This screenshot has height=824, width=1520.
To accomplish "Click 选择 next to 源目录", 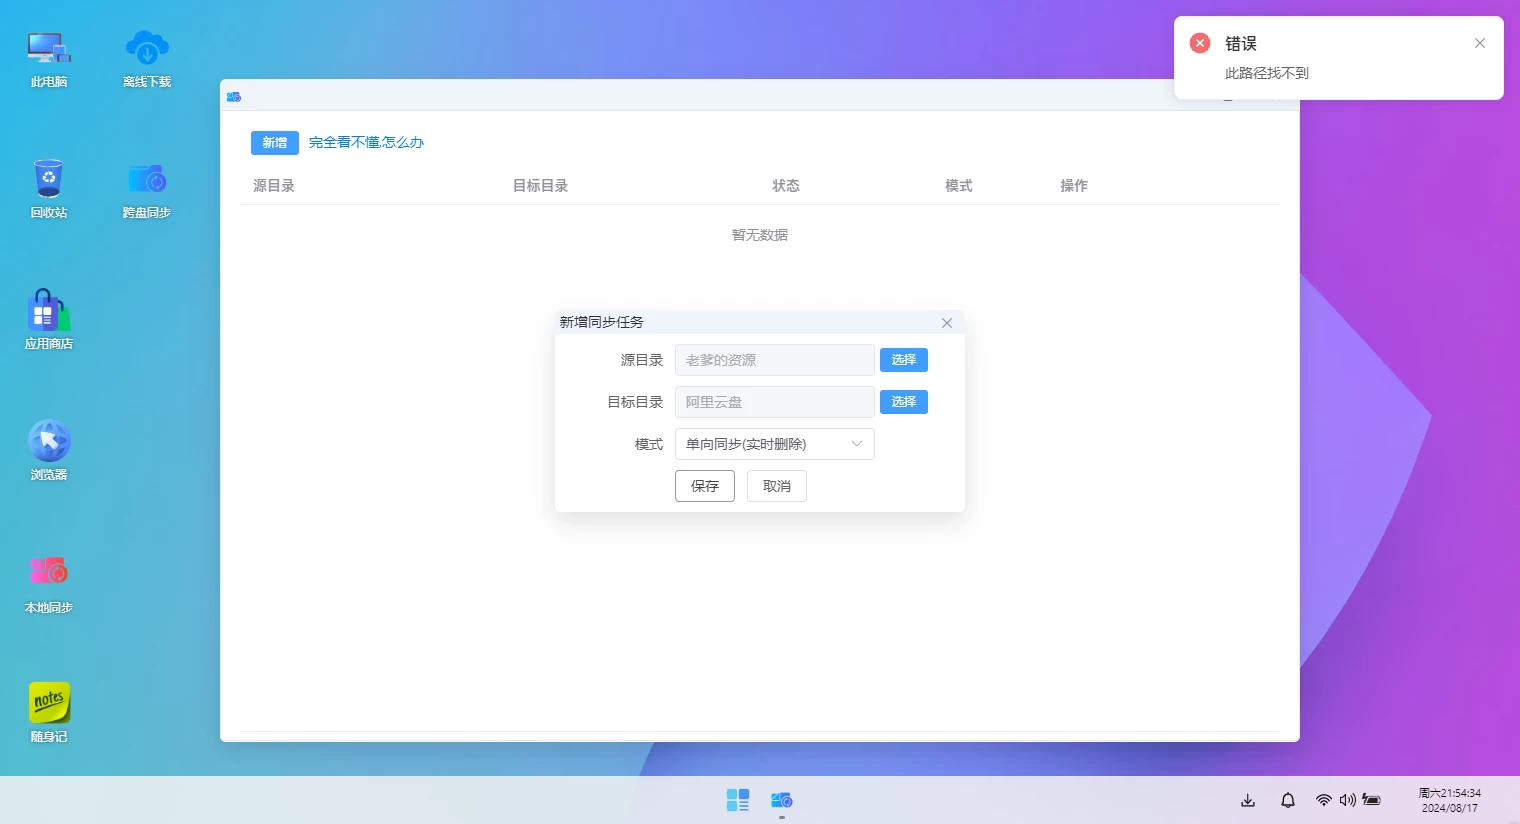I will (903, 359).
